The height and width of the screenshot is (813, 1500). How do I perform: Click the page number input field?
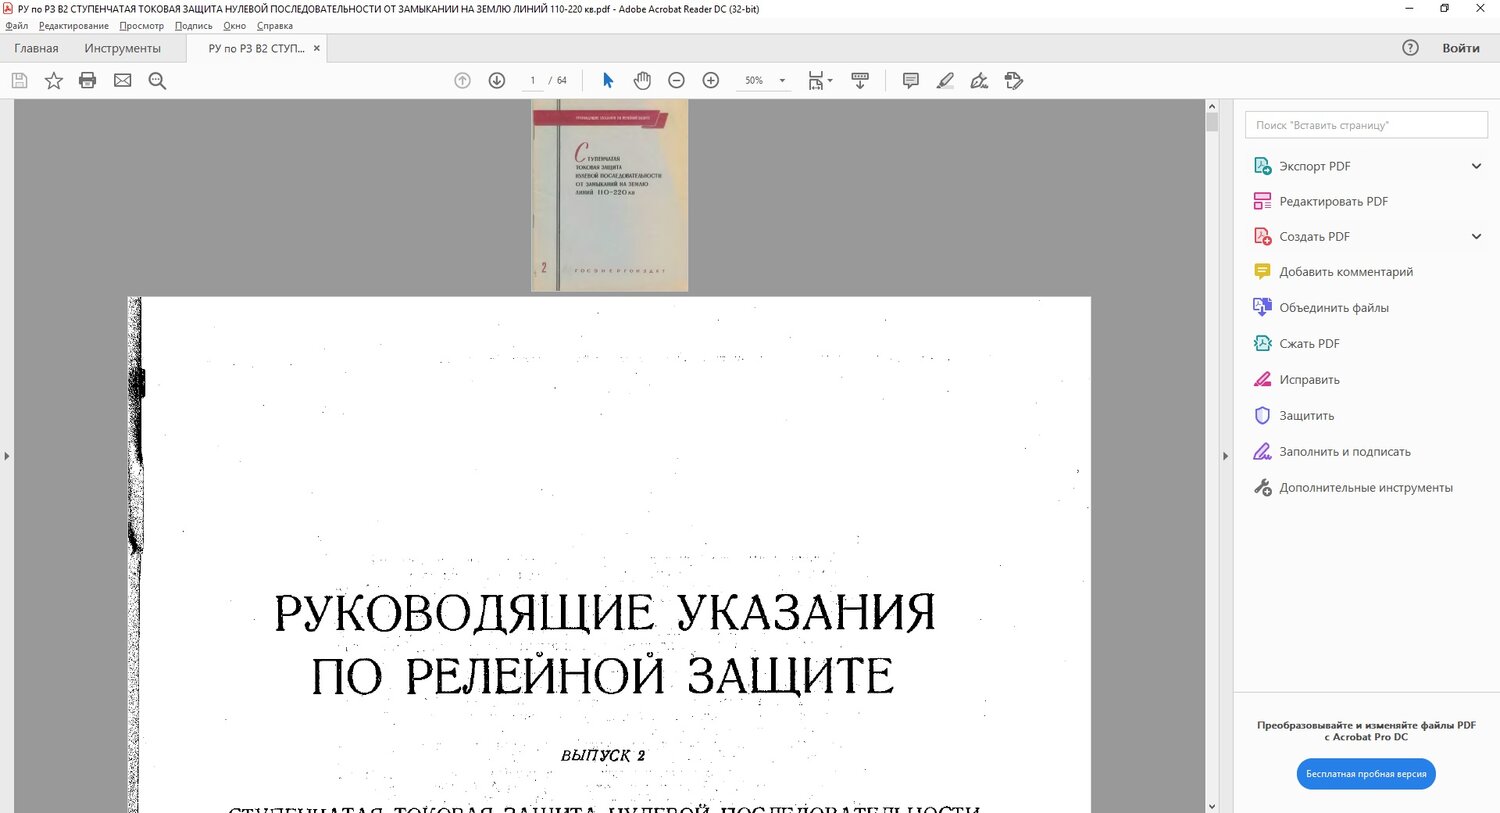click(530, 80)
